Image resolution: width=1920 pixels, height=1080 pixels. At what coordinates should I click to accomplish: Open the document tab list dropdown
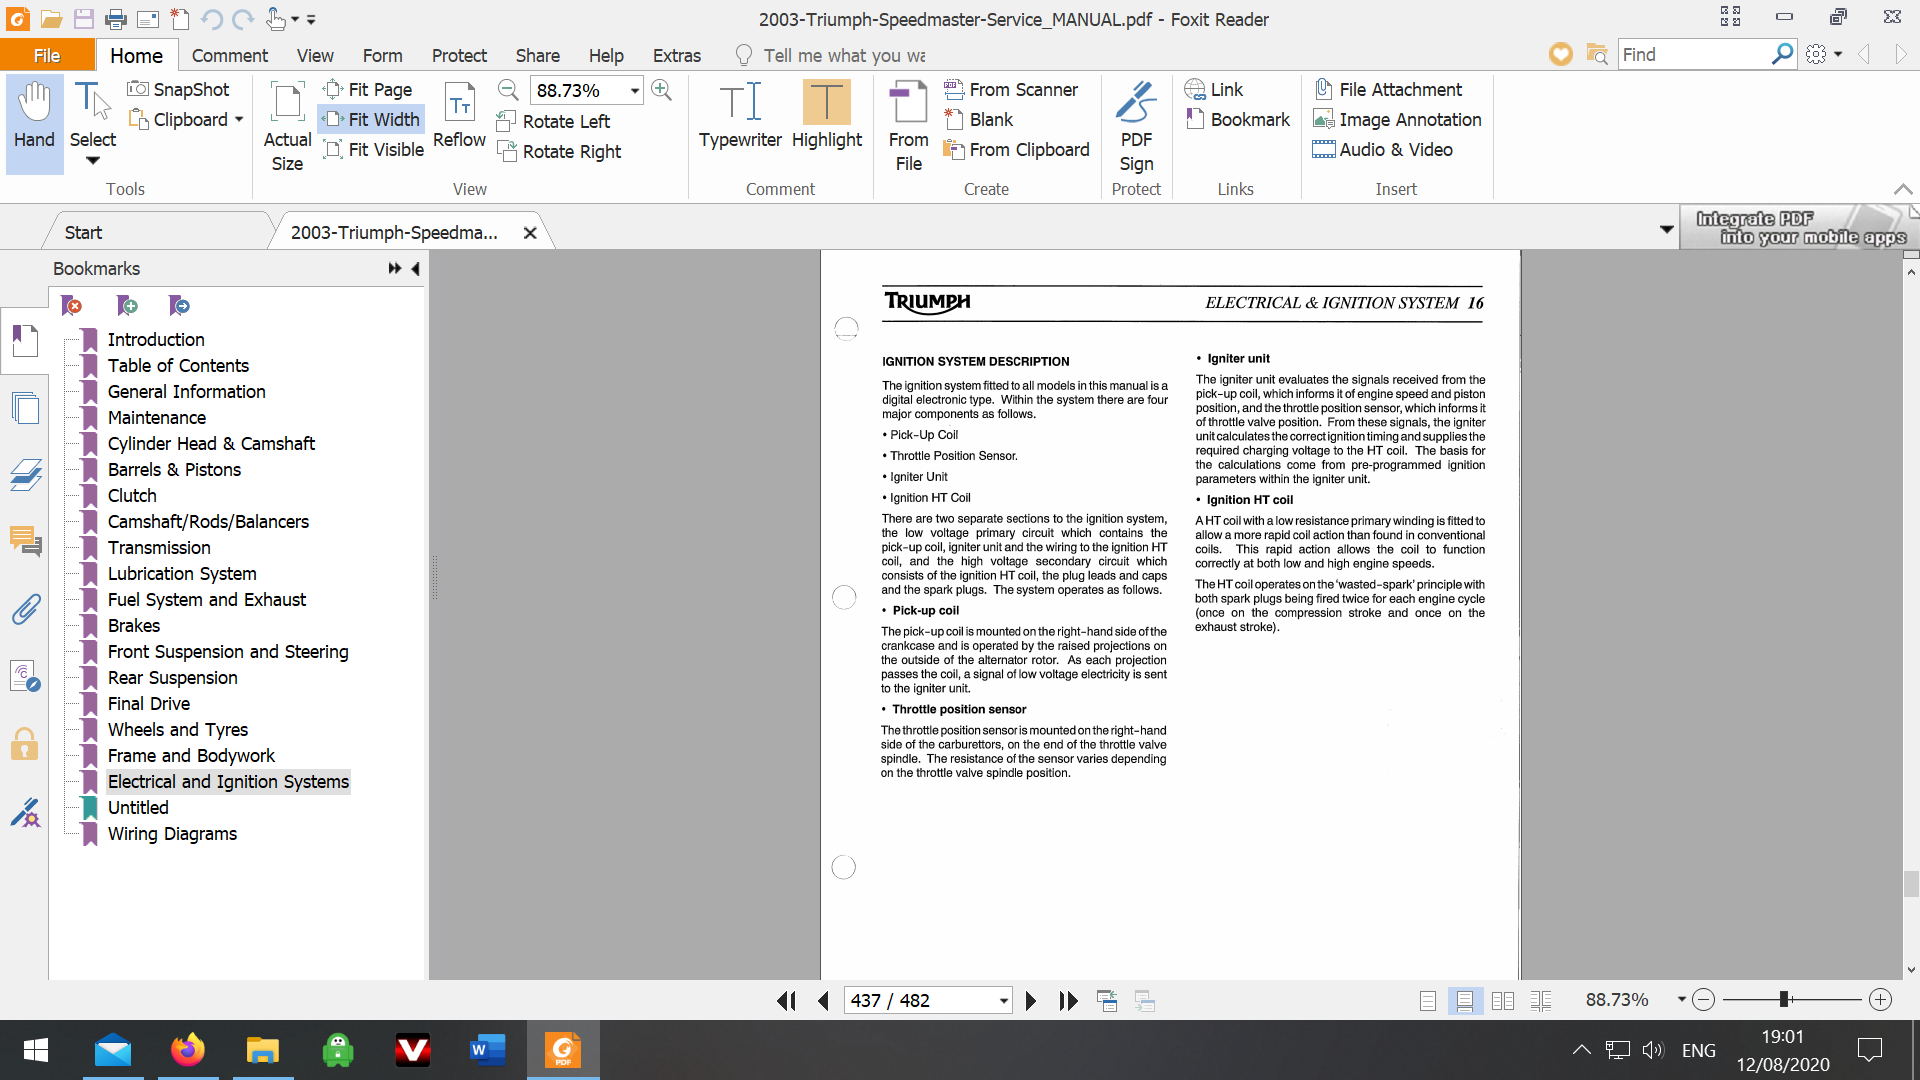coord(1666,229)
